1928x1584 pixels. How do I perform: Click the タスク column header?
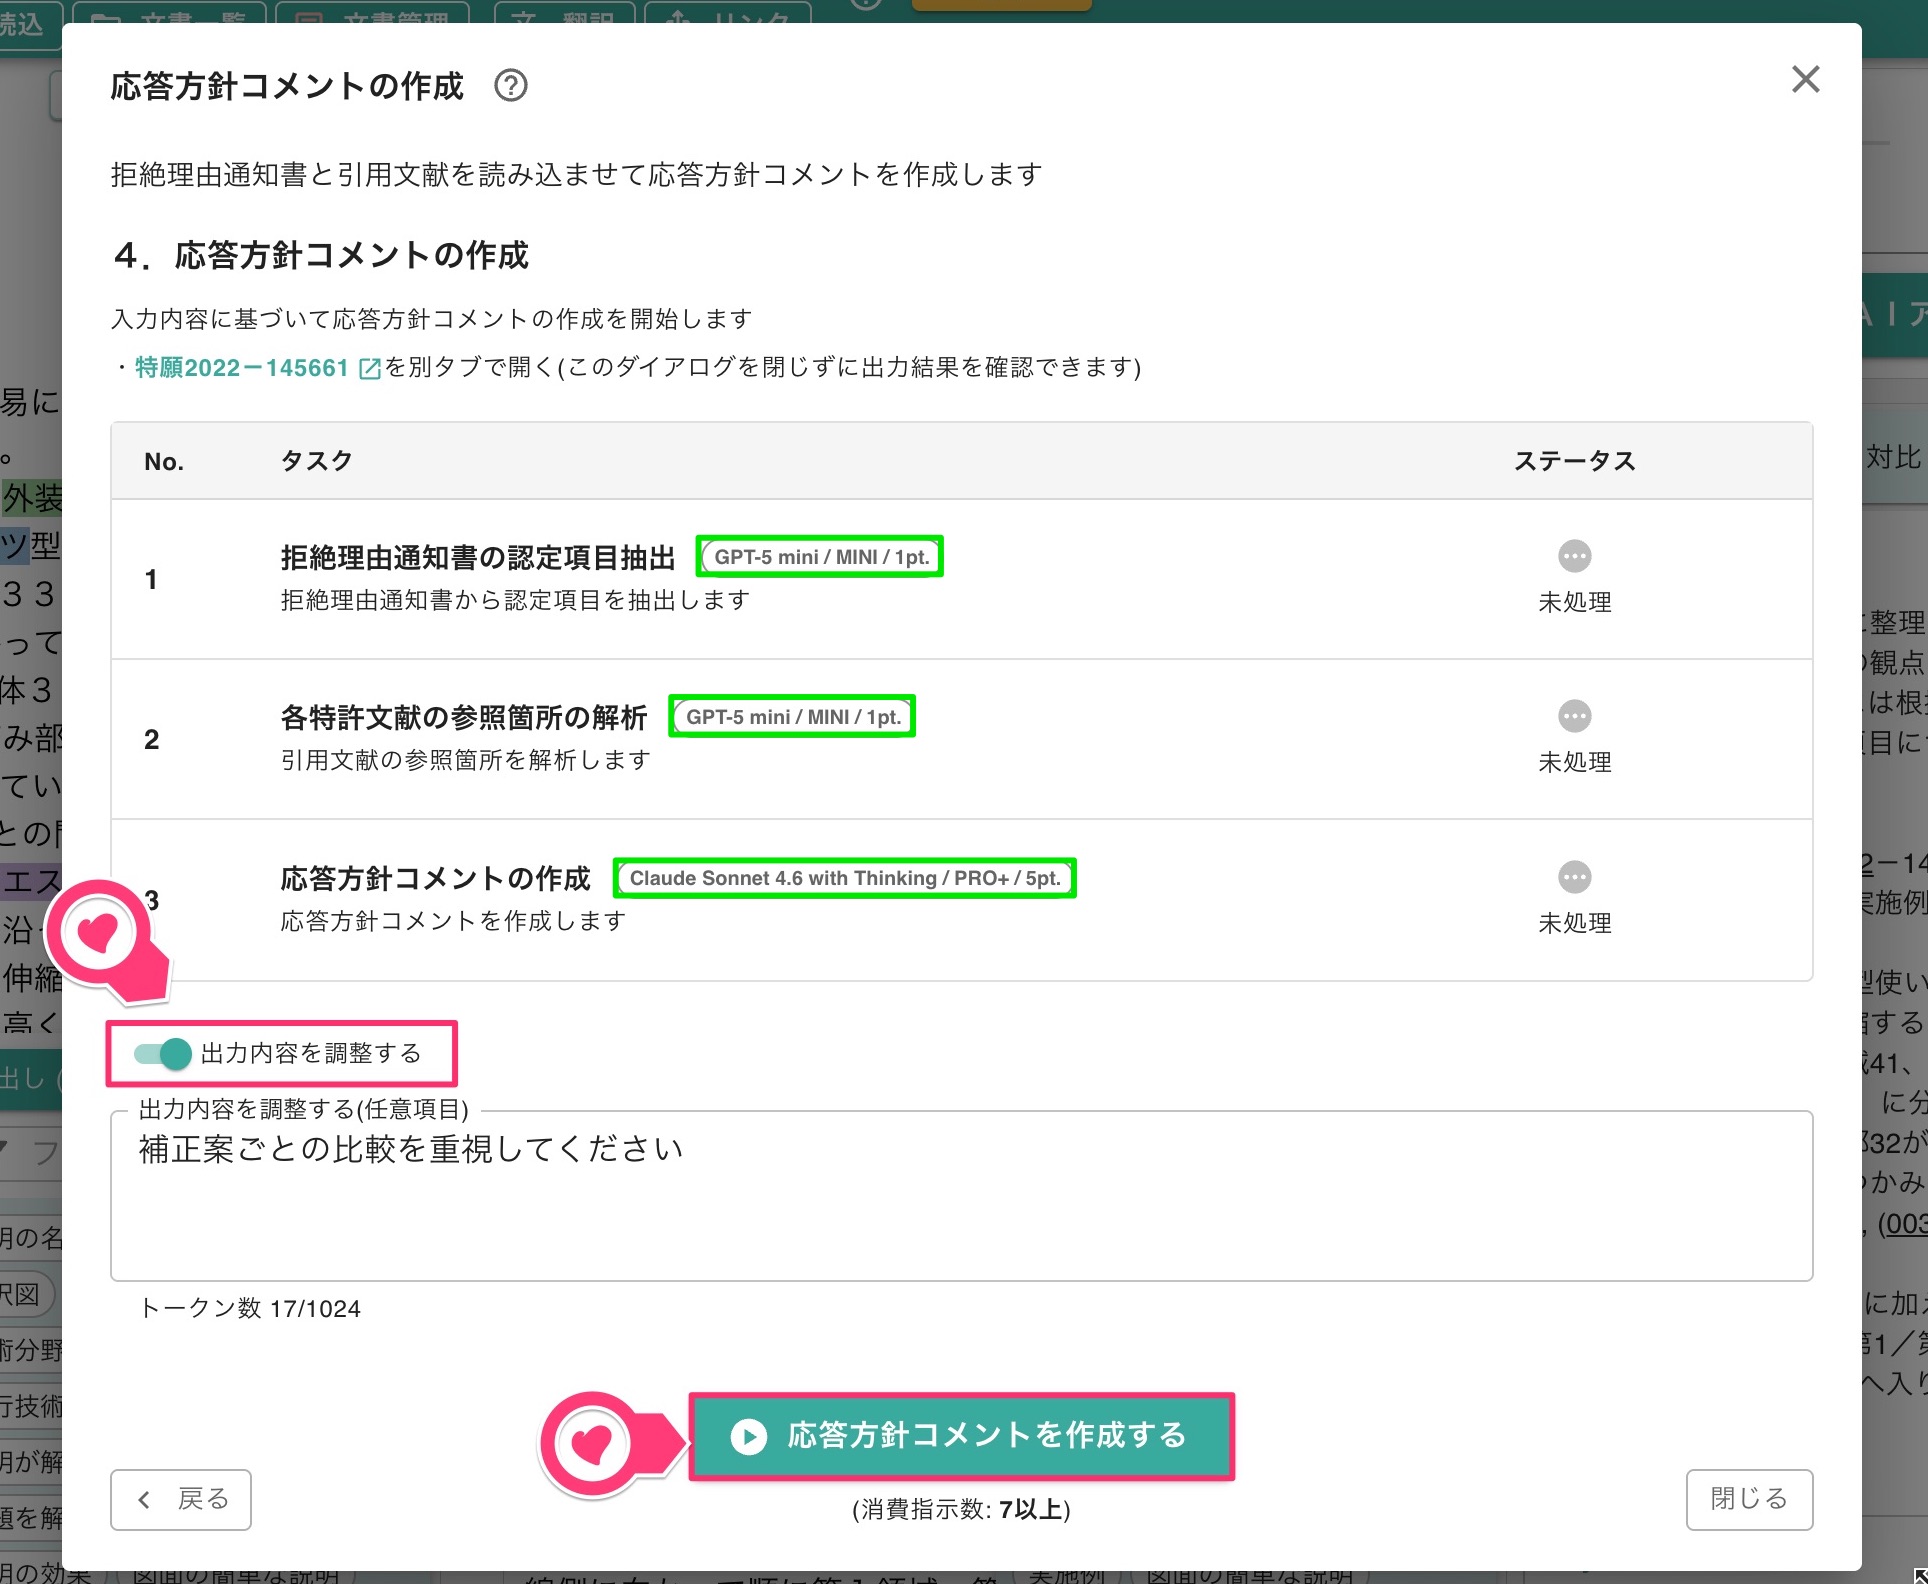tap(317, 461)
